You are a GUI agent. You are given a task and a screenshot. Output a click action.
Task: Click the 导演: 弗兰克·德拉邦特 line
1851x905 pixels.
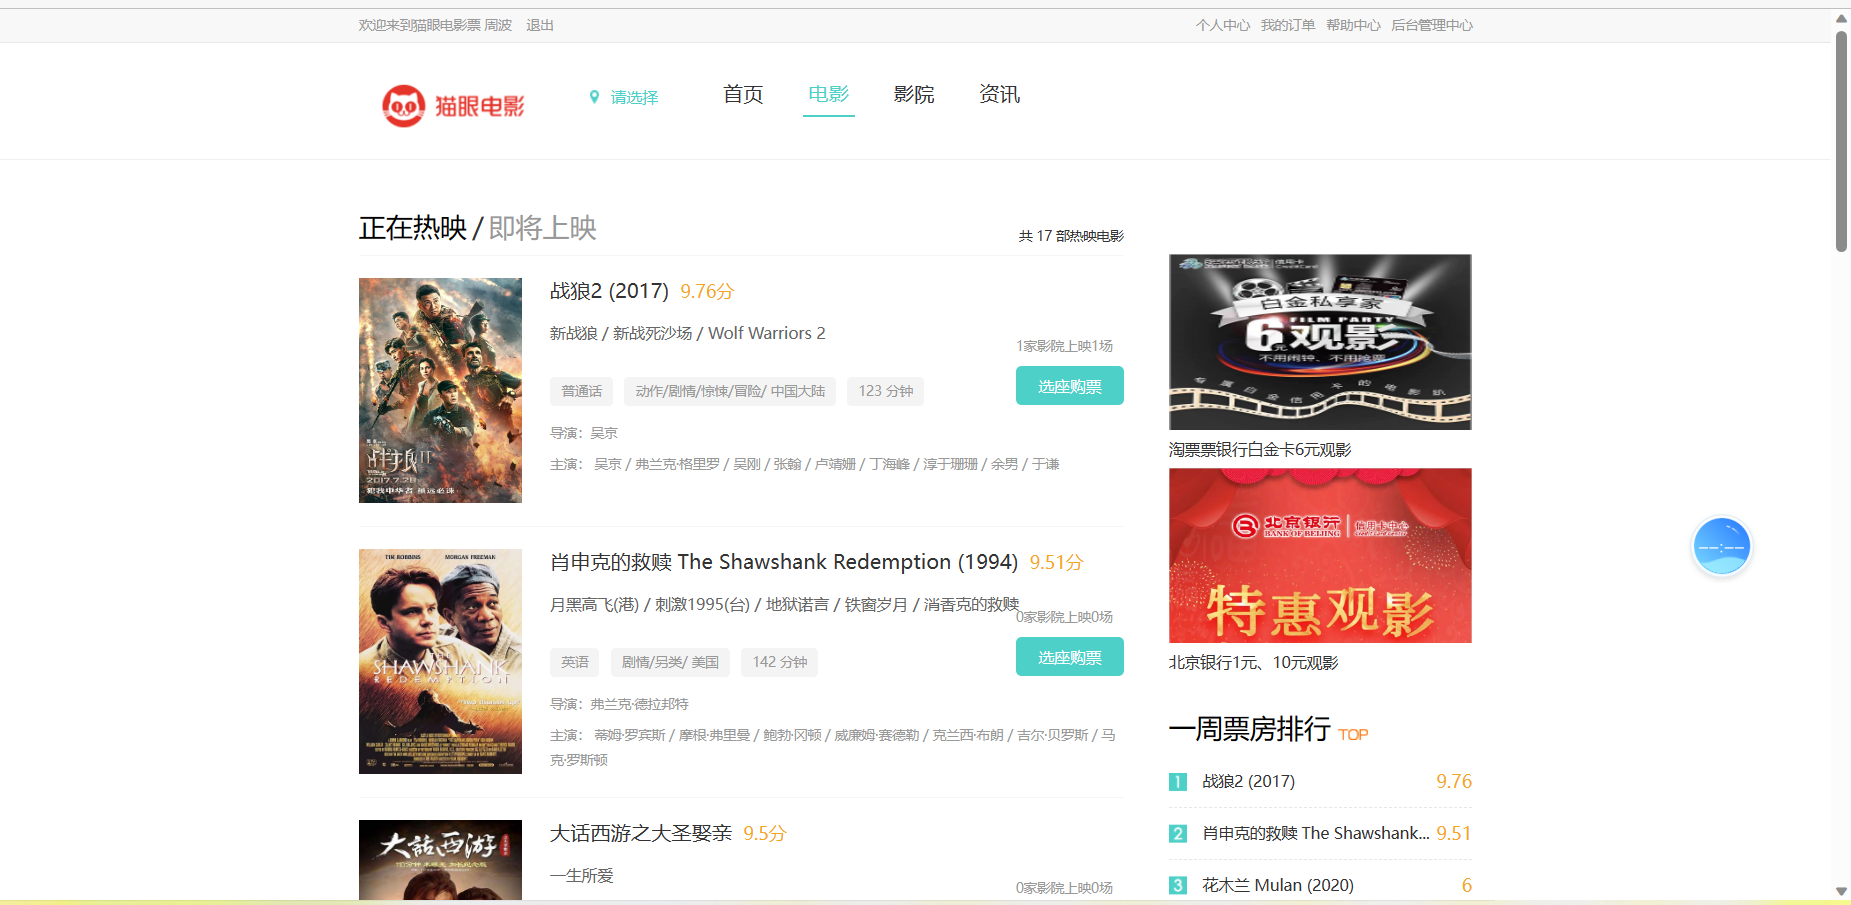[x=619, y=704]
